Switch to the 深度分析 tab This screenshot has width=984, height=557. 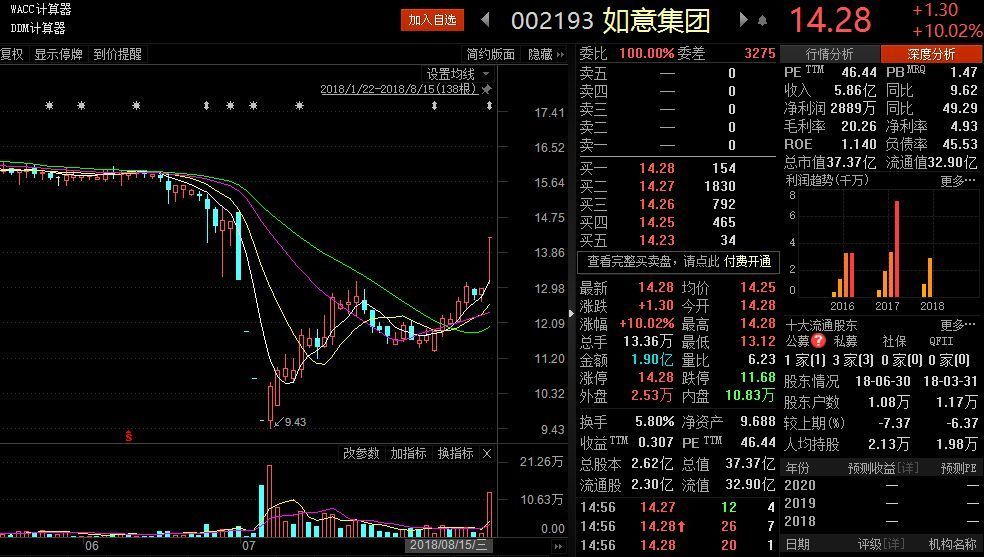931,54
